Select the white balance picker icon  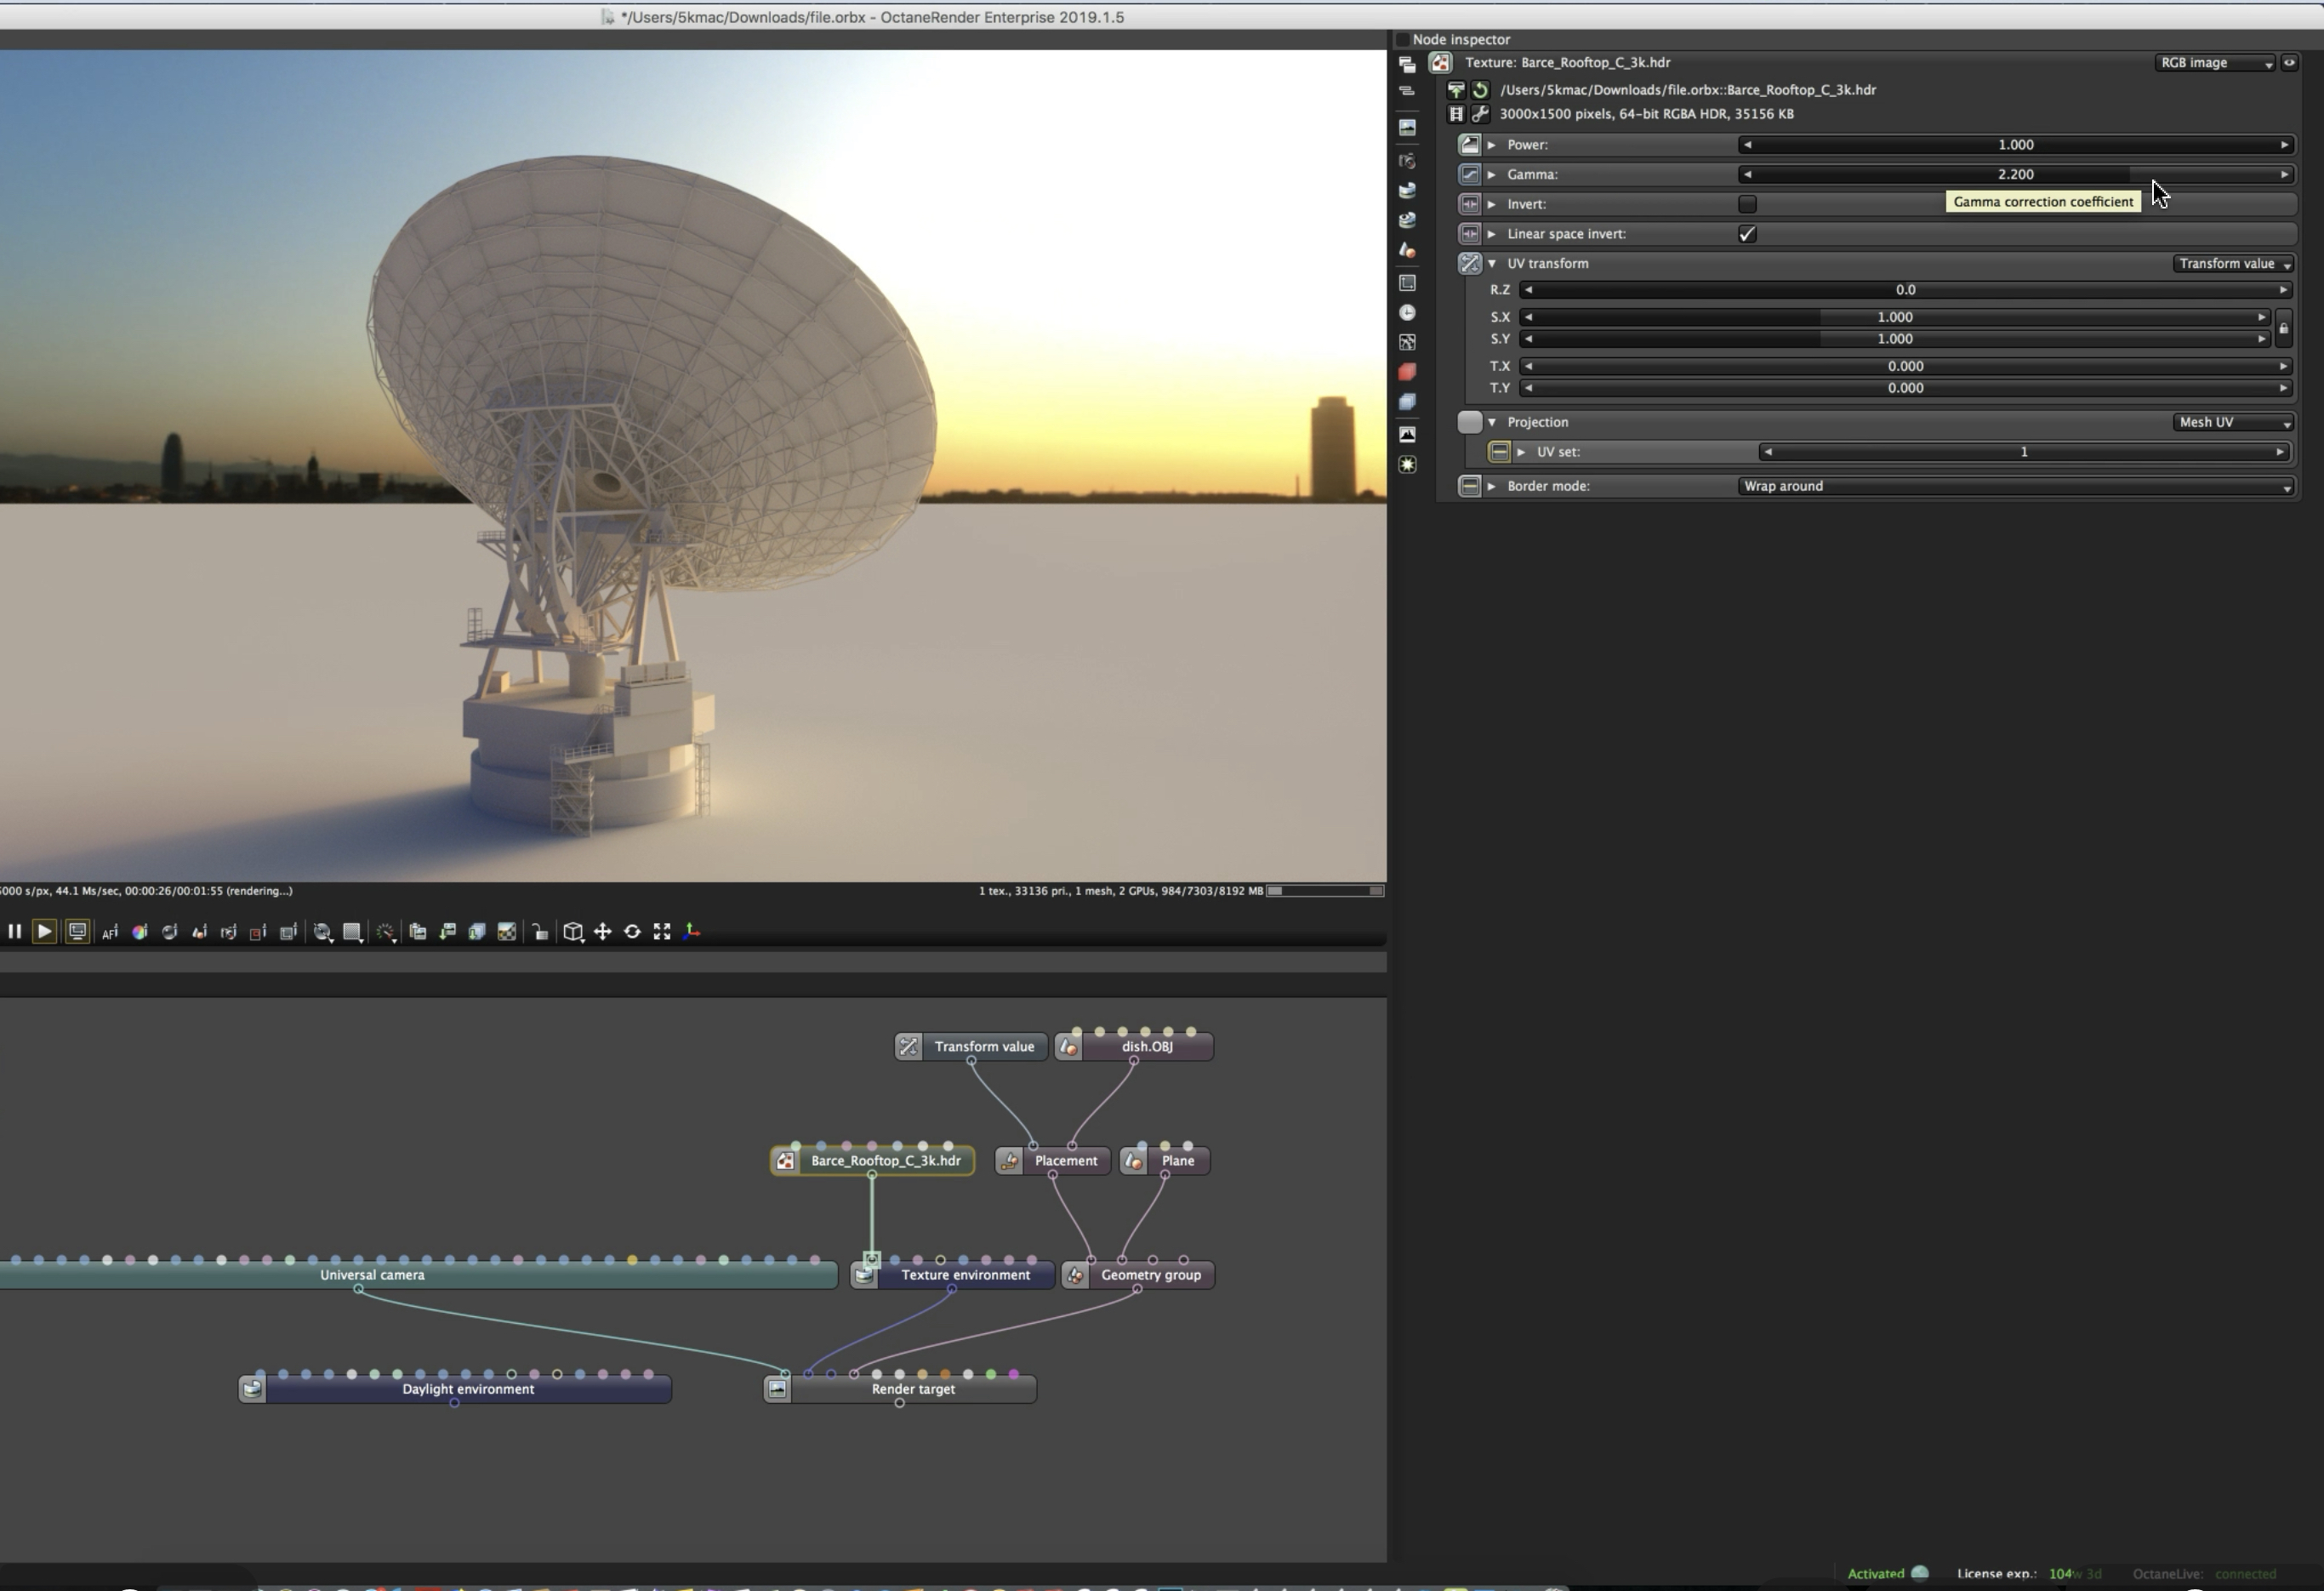[x=140, y=932]
